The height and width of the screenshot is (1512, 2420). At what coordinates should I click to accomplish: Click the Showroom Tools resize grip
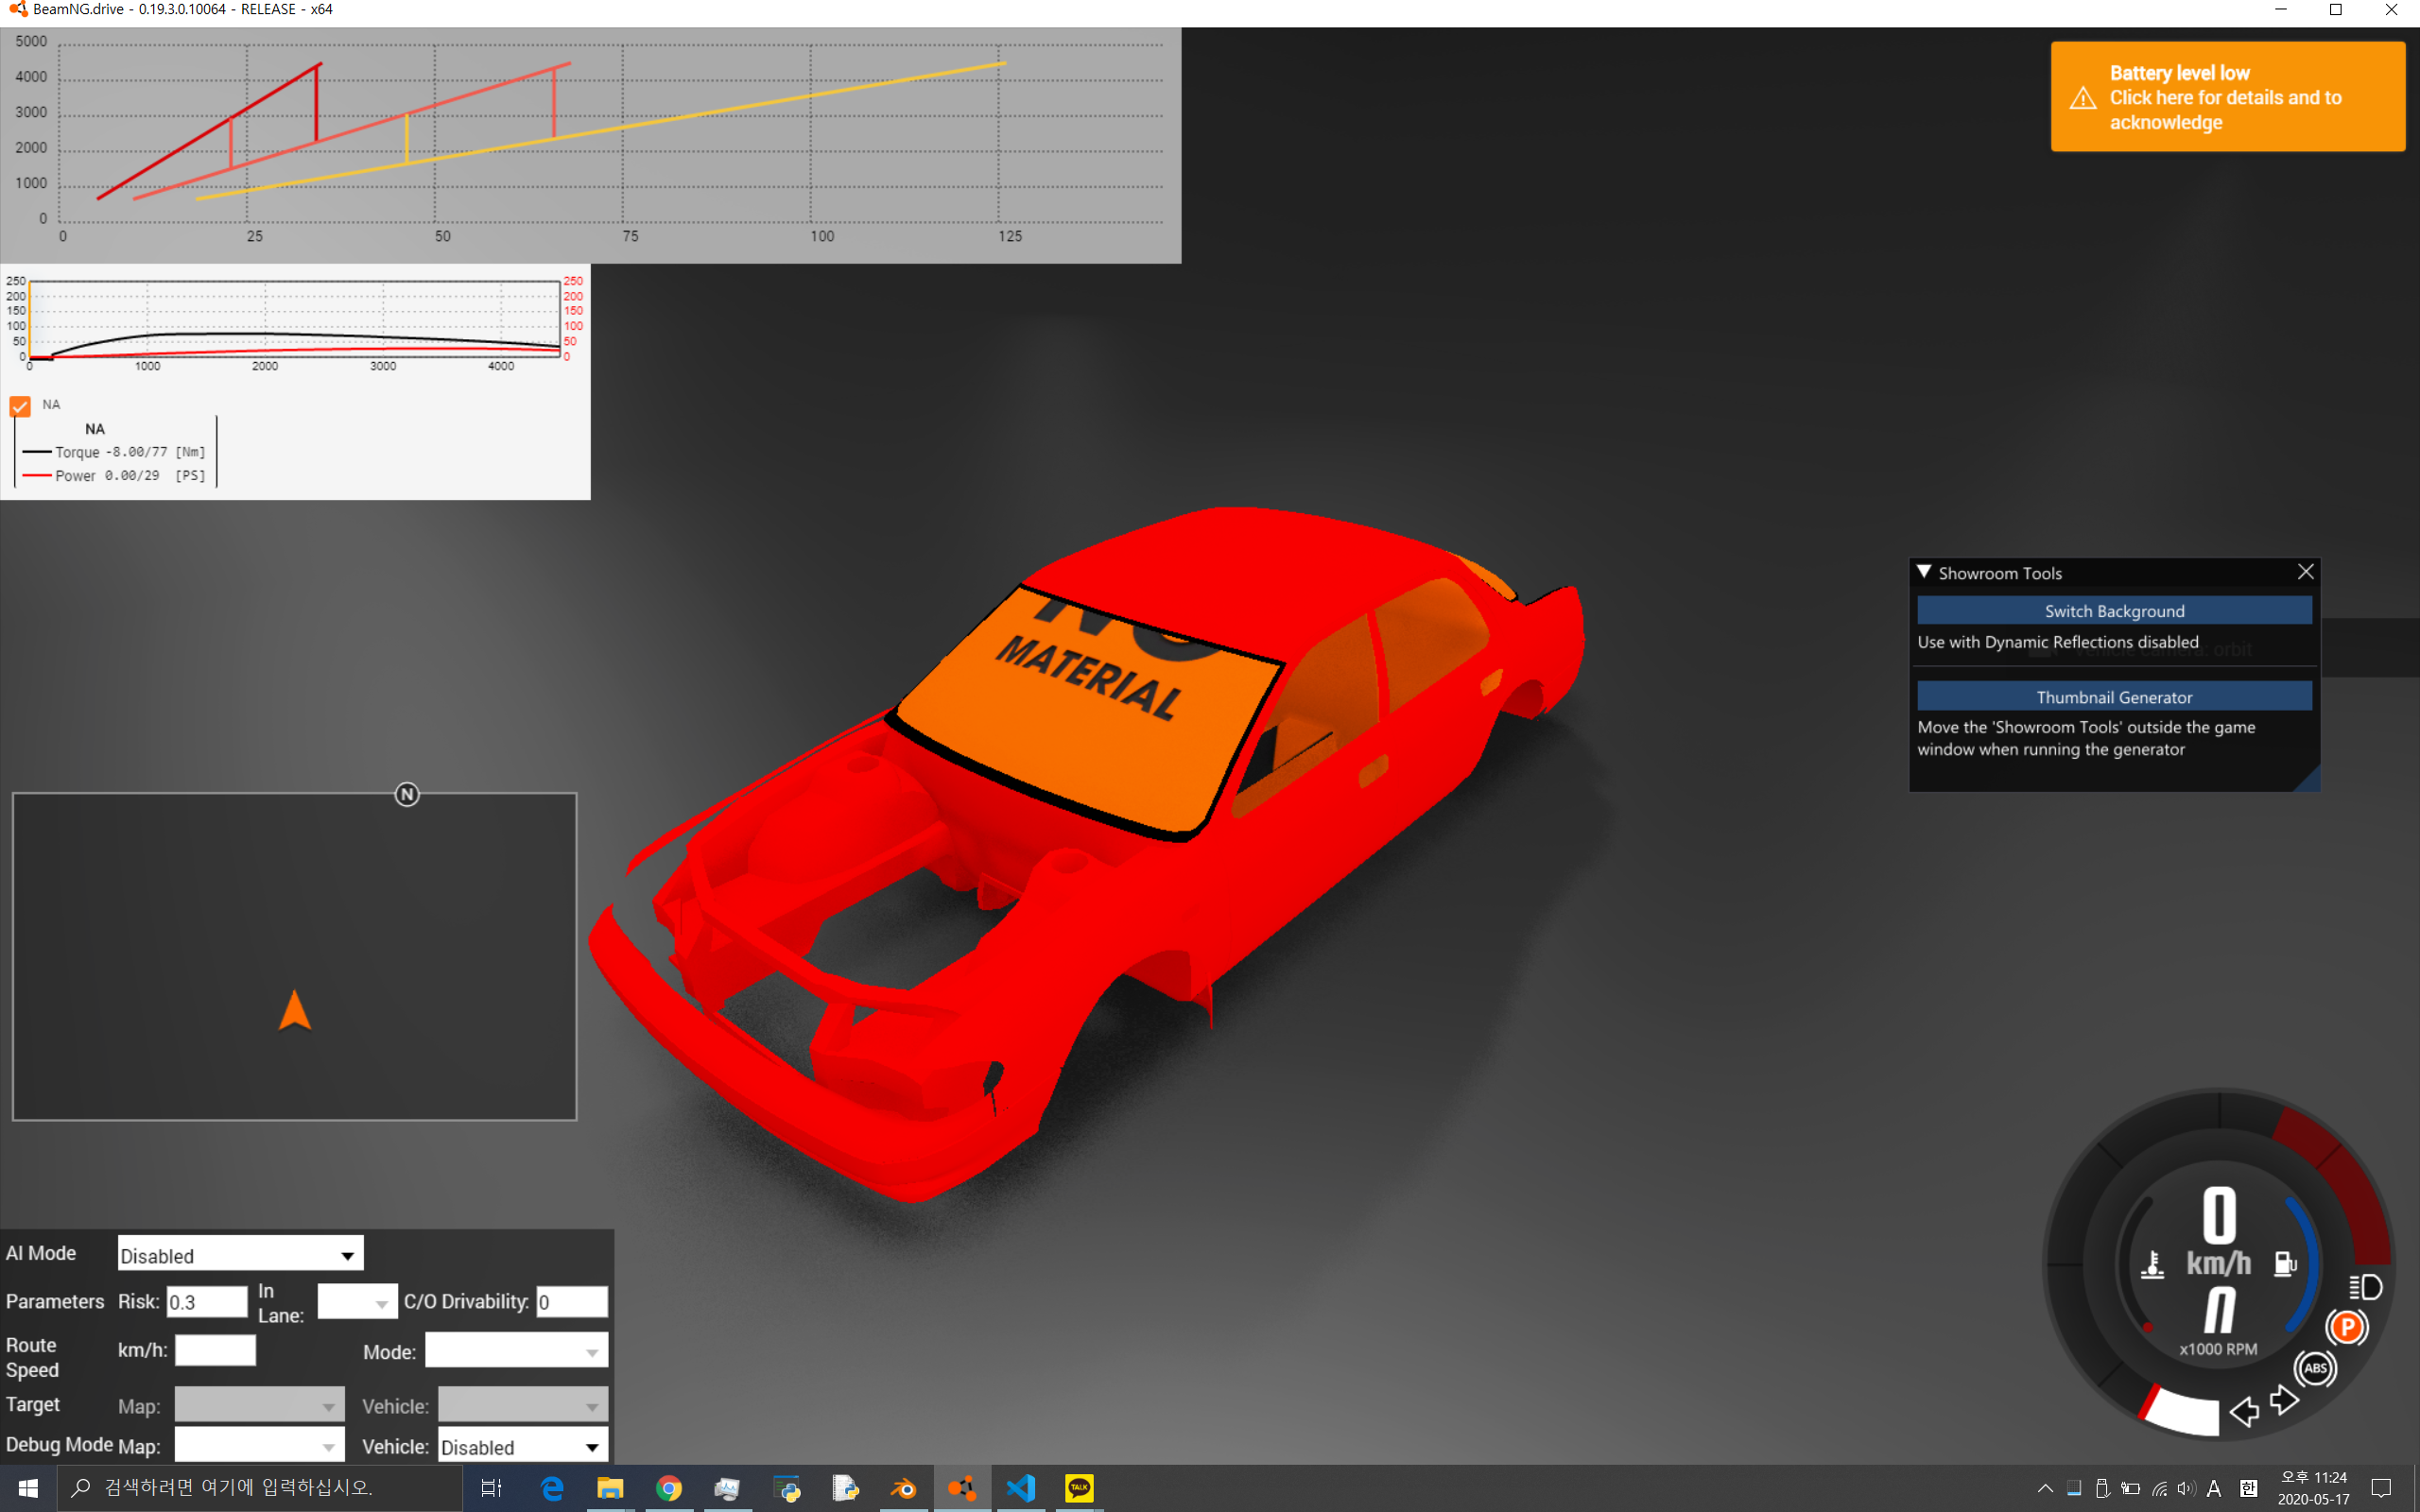coord(2308,779)
